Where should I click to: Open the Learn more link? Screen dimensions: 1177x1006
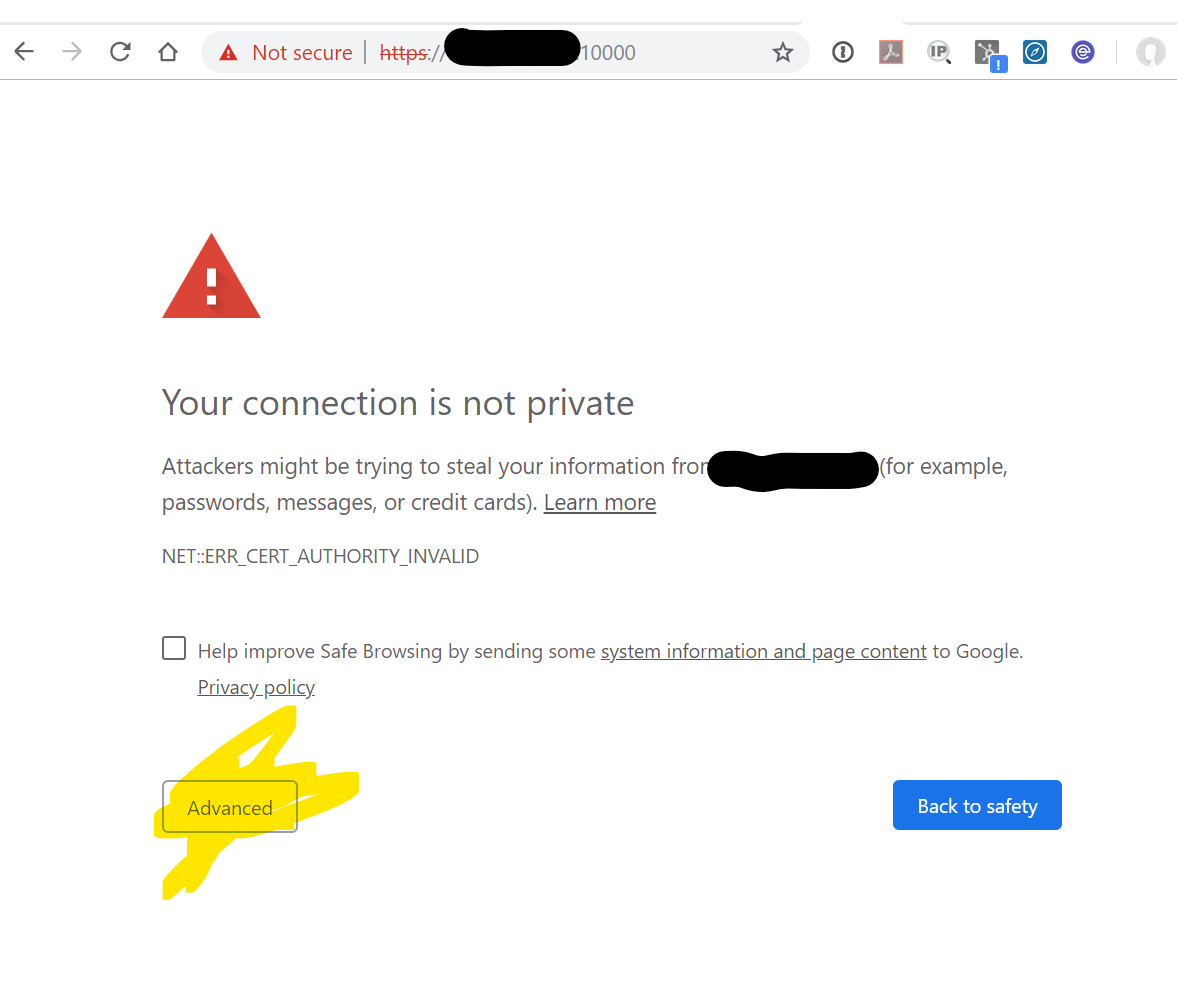point(600,502)
